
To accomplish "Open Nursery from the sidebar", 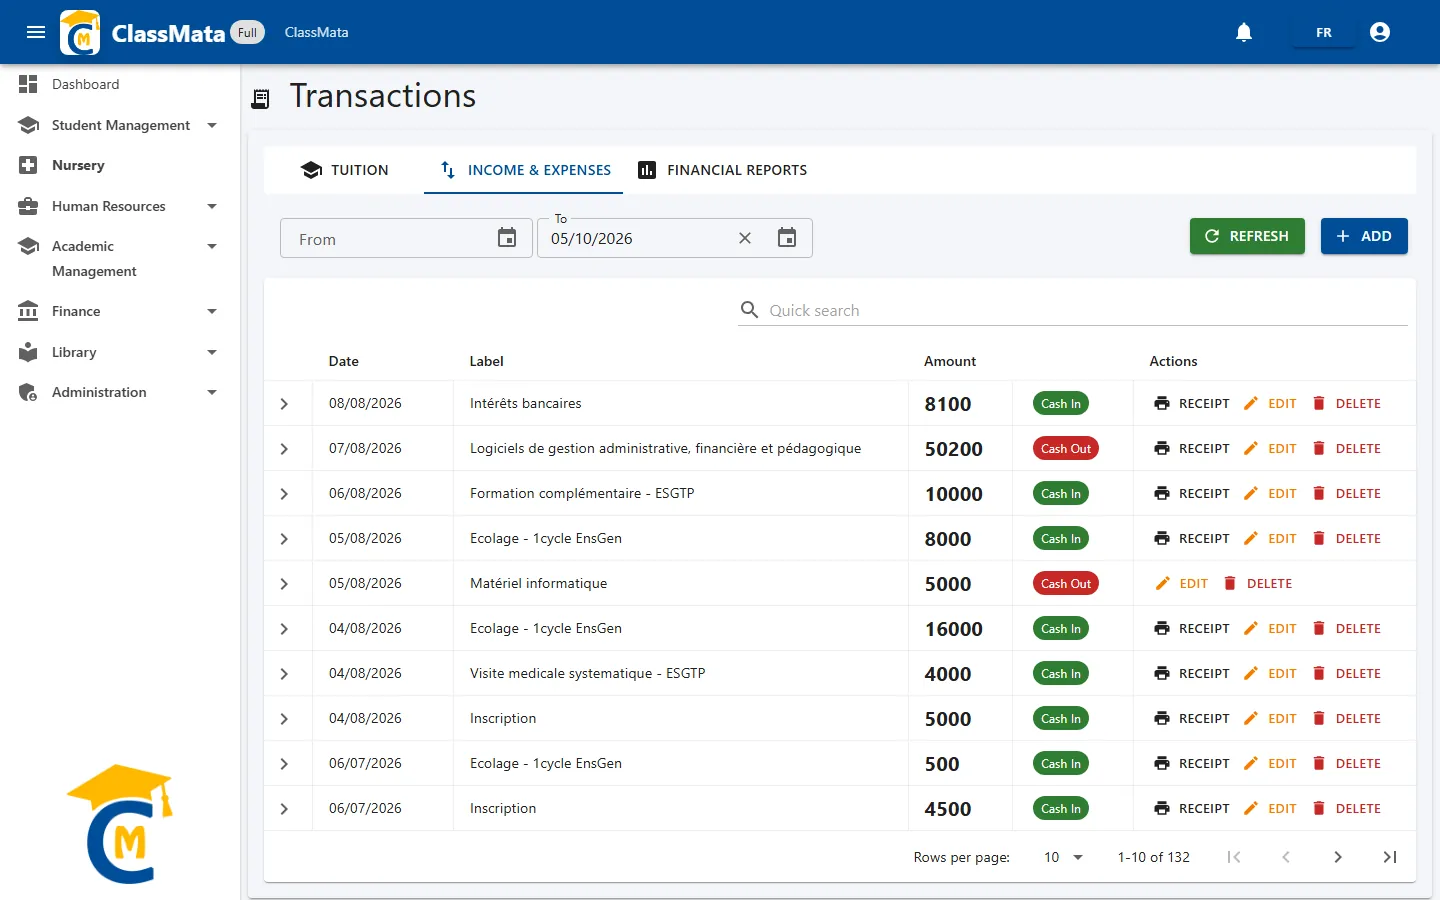I will click(120, 165).
